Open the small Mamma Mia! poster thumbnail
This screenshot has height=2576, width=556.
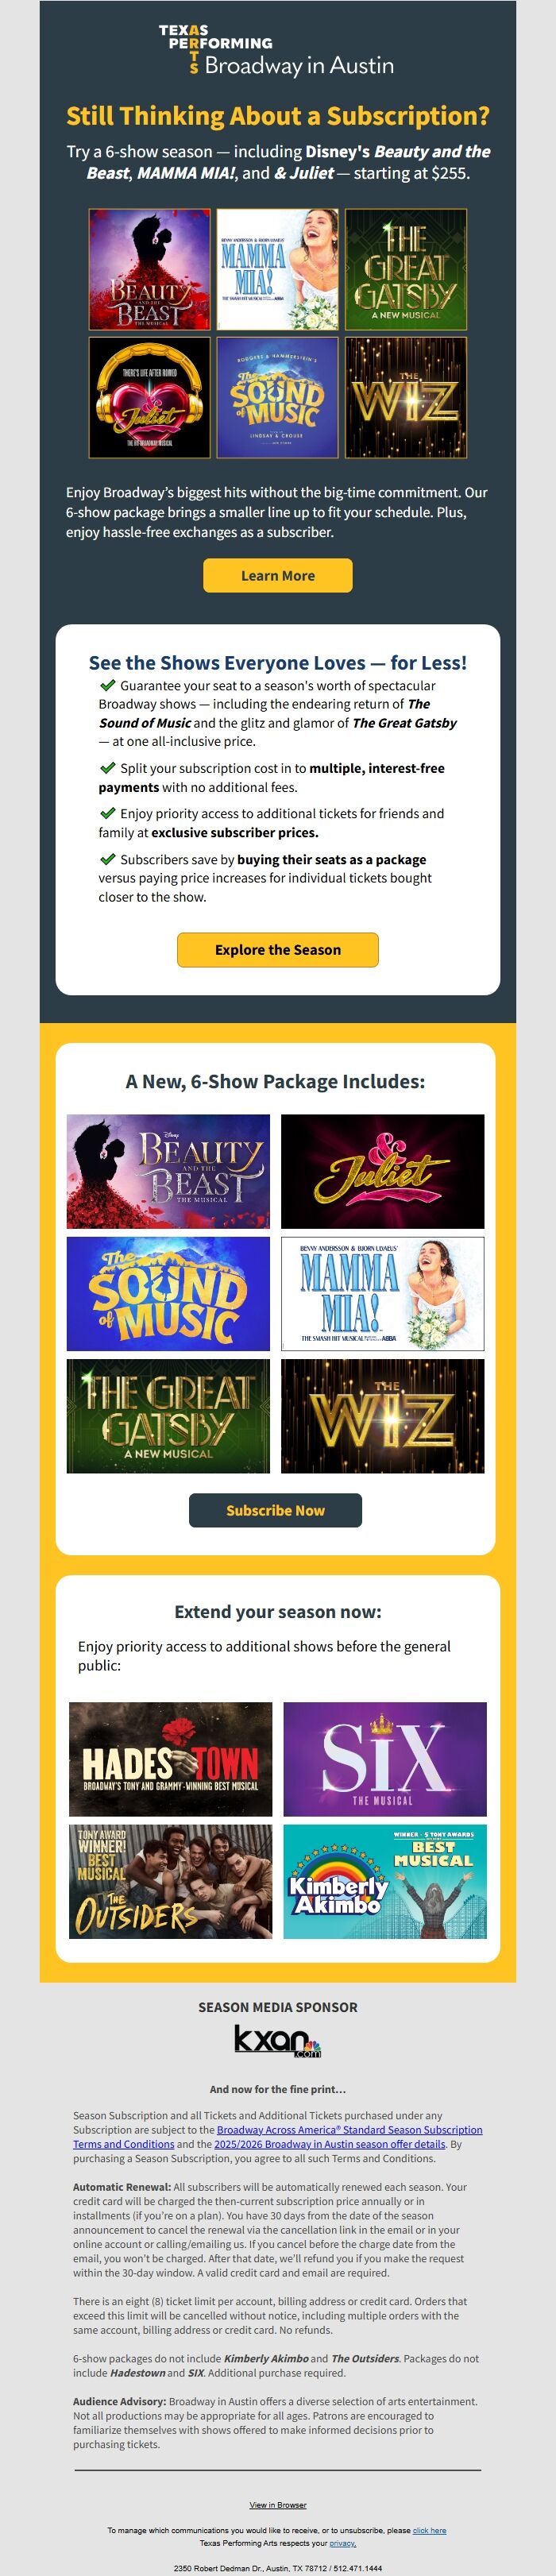coord(278,270)
